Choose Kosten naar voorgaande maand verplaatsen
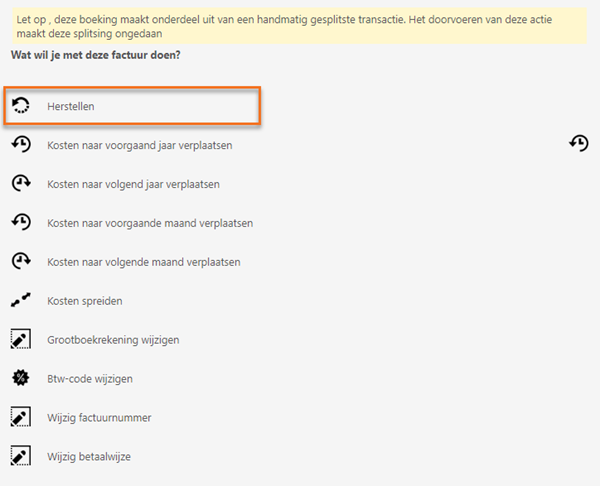The width and height of the screenshot is (600, 486). (150, 223)
